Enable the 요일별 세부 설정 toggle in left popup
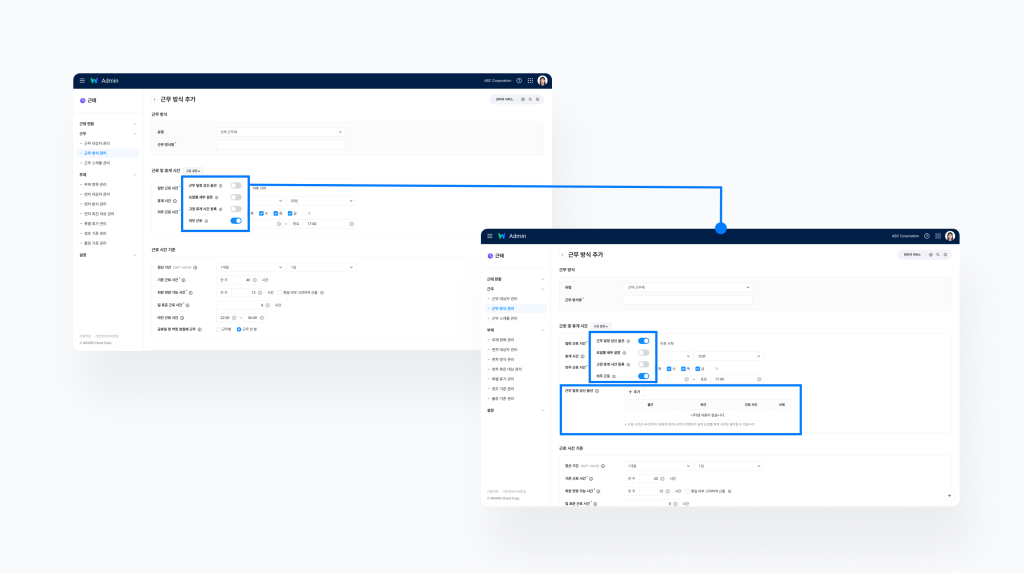The width and height of the screenshot is (1024, 573). click(x=236, y=197)
